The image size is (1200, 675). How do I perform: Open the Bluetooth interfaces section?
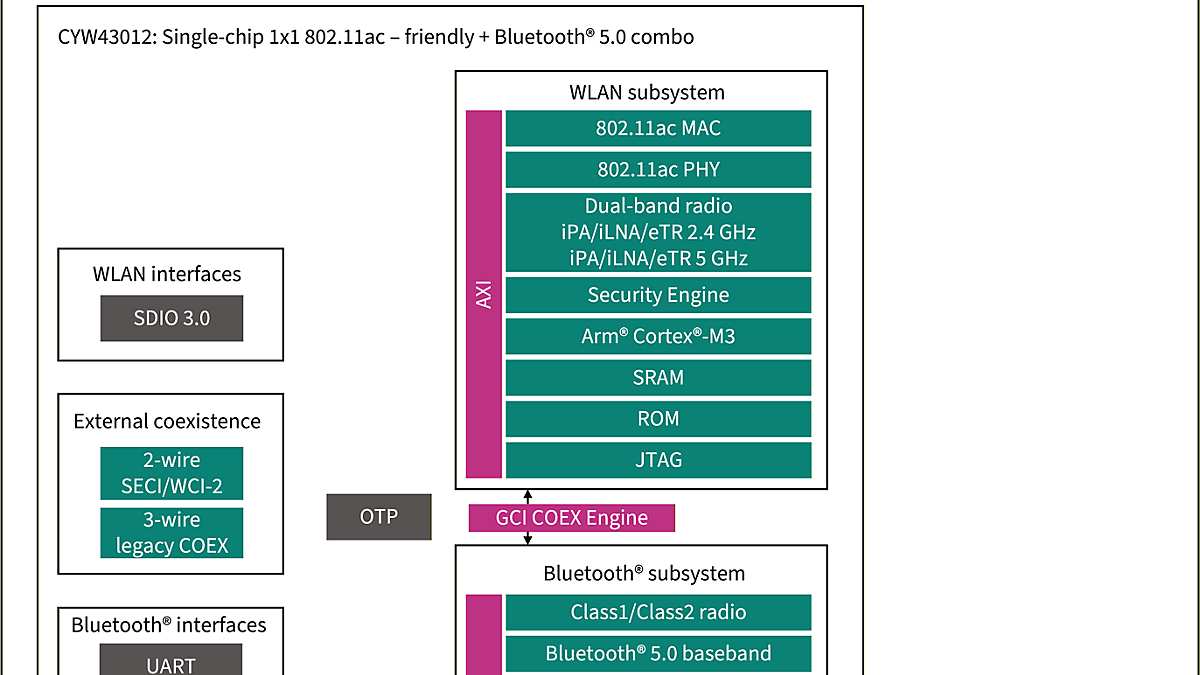[170, 625]
